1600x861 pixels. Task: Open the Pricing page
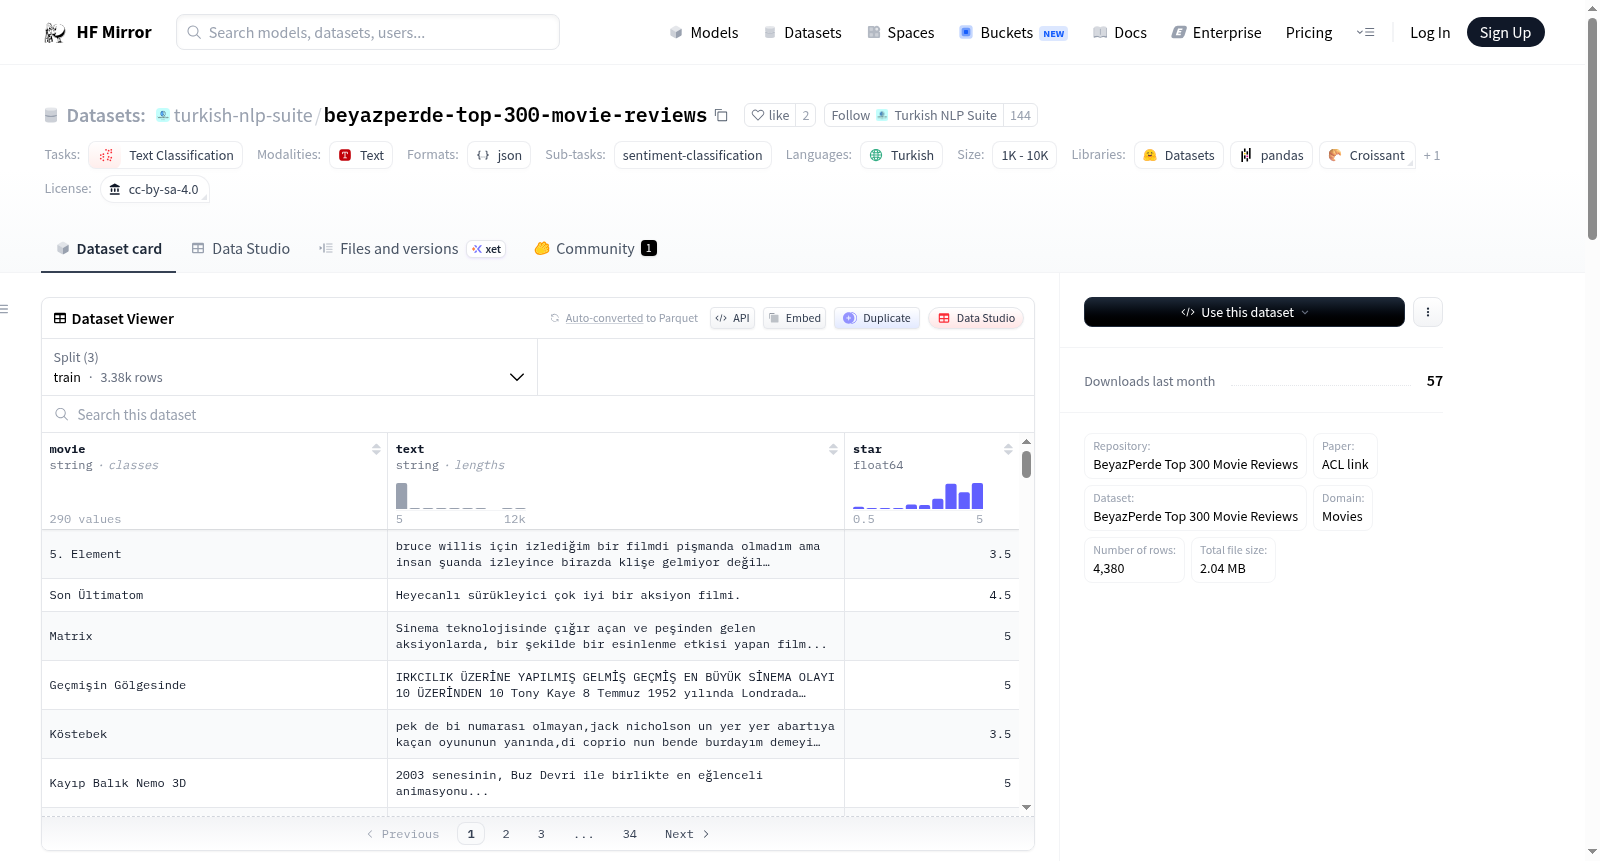click(x=1309, y=33)
